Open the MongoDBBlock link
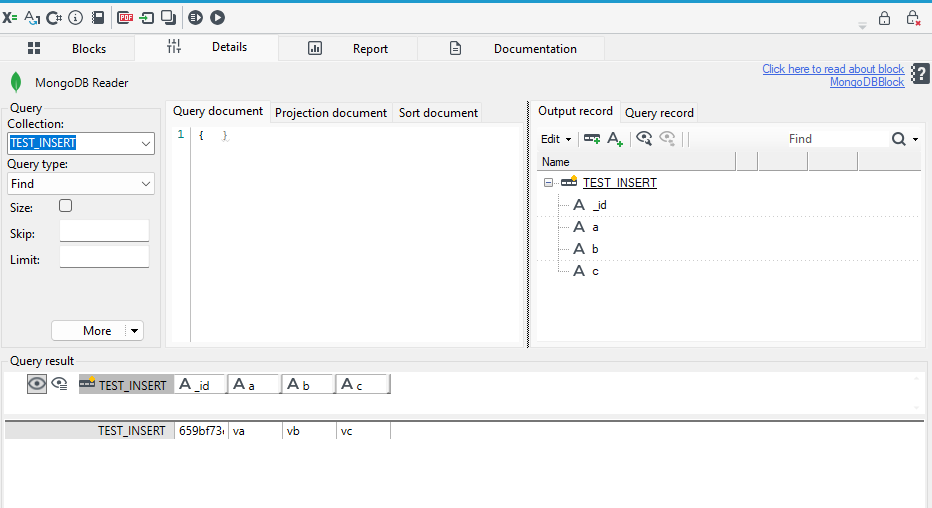932x508 pixels. point(867,82)
